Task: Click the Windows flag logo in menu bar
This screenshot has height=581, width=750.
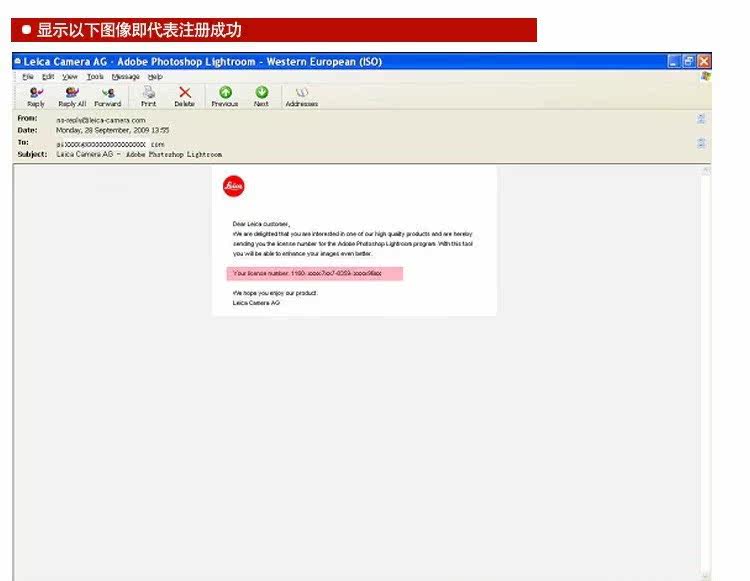Action: pyautogui.click(x=706, y=77)
